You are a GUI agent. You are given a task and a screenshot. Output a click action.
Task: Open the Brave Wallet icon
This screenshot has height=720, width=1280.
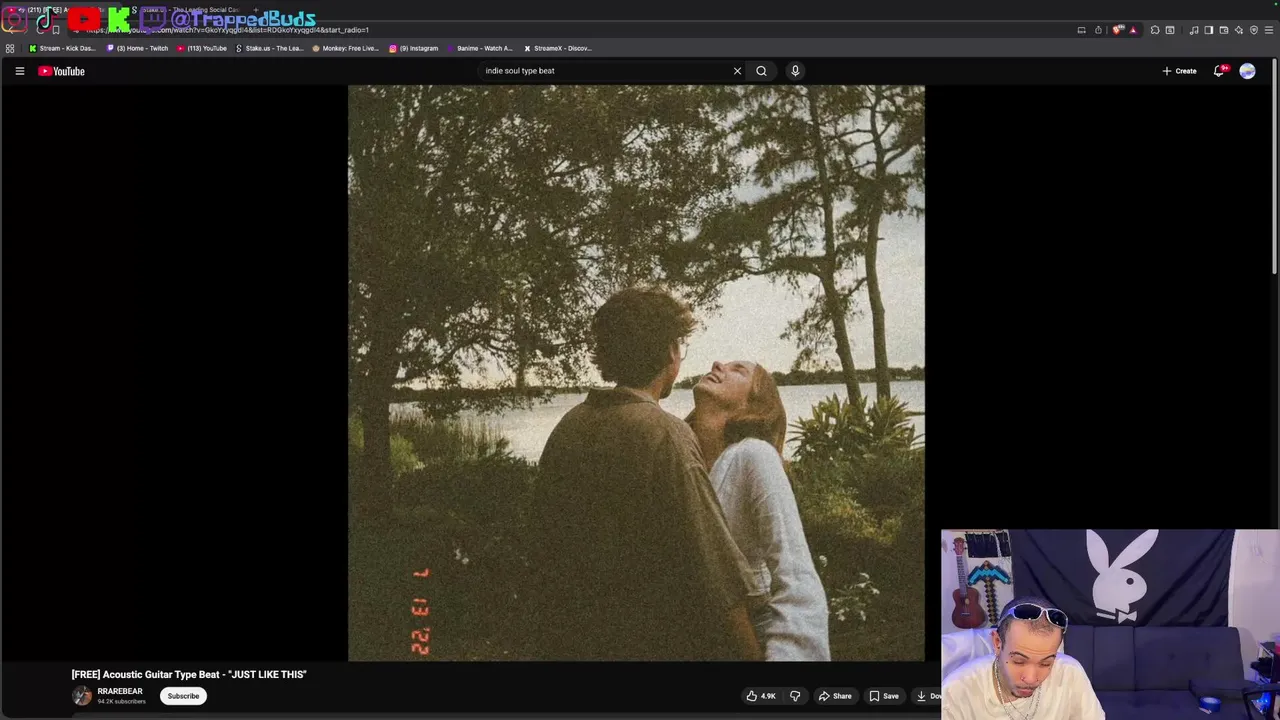1224,30
